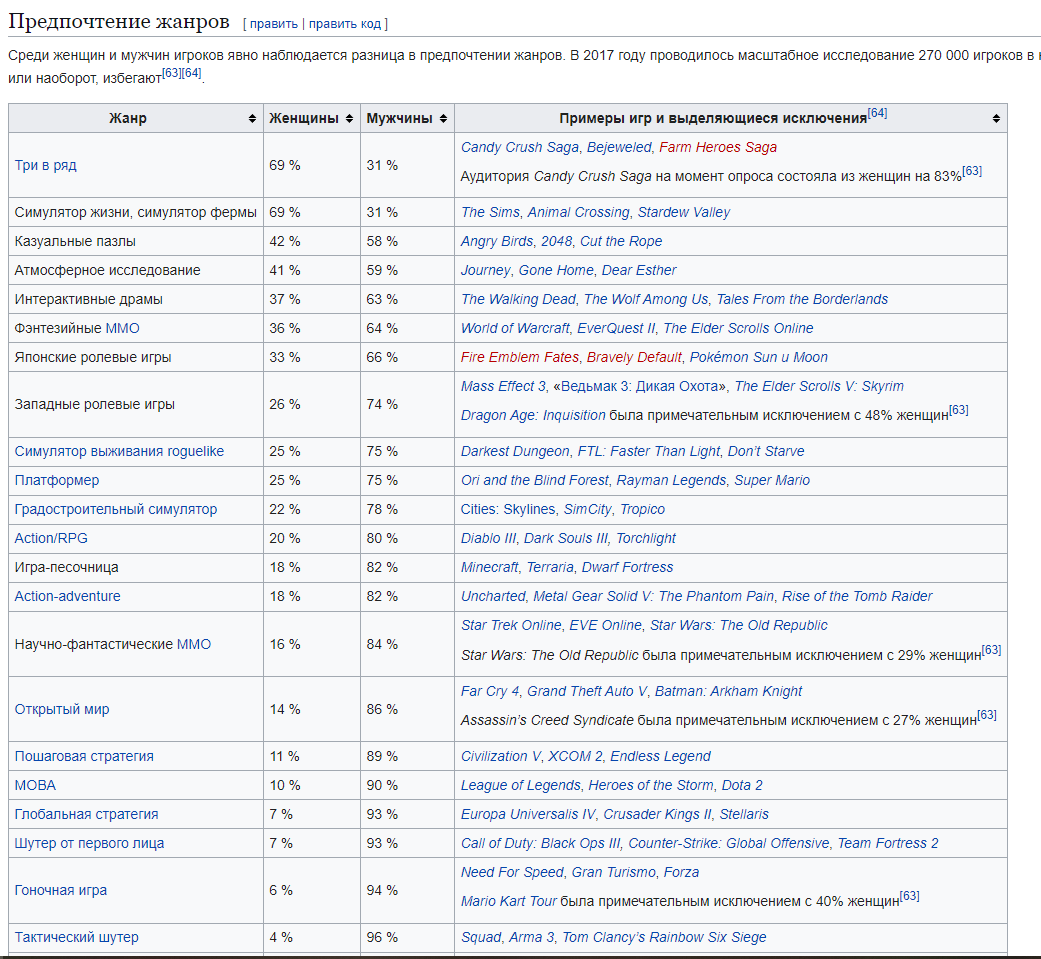Open Counter-Strike: Global Offensive link

pos(729,843)
